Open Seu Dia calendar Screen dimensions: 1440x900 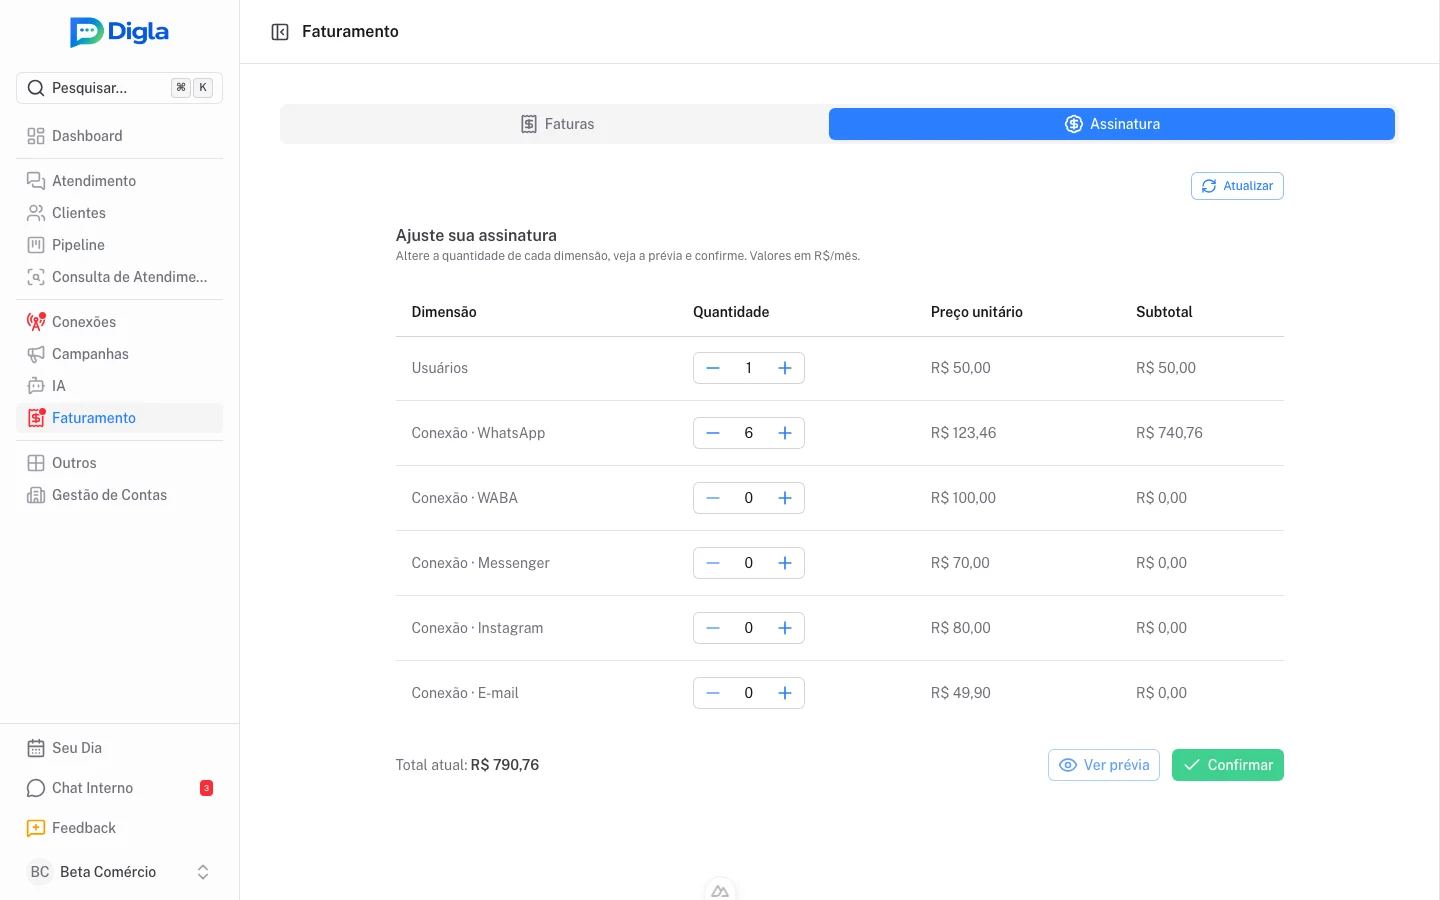point(119,748)
